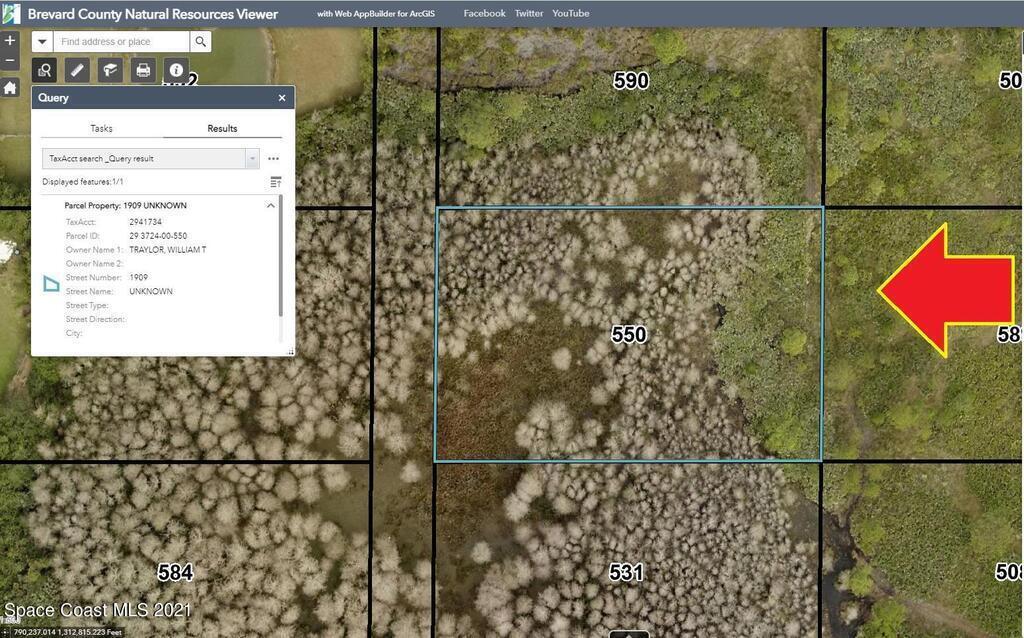Open the results options ellipsis menu
Screen dimensions: 1024x638
click(273, 159)
